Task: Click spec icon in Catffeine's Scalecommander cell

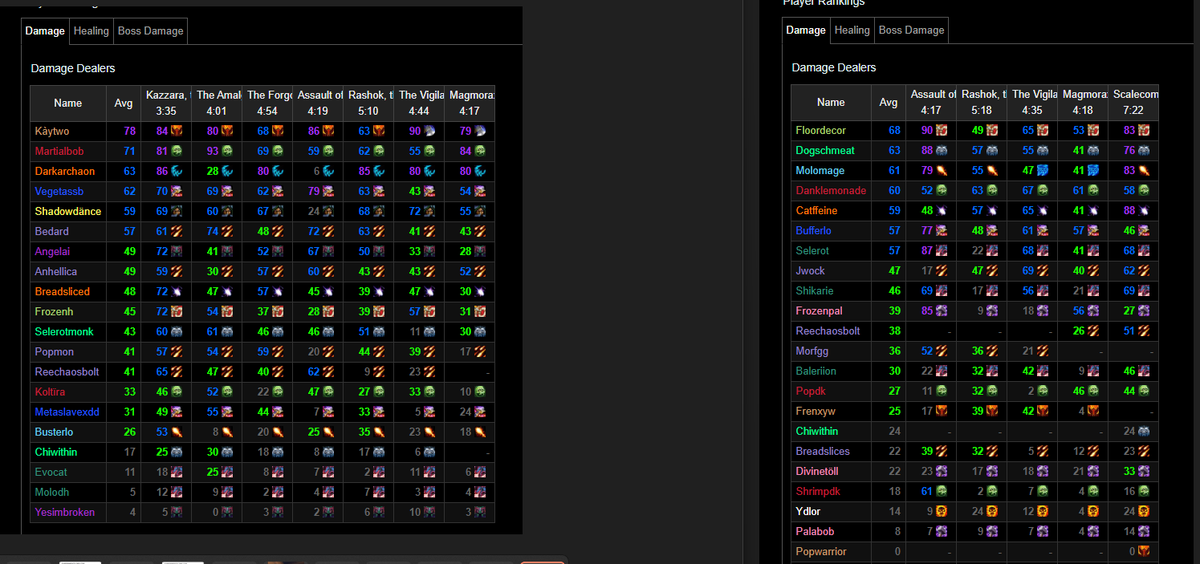Action: tap(1144, 211)
